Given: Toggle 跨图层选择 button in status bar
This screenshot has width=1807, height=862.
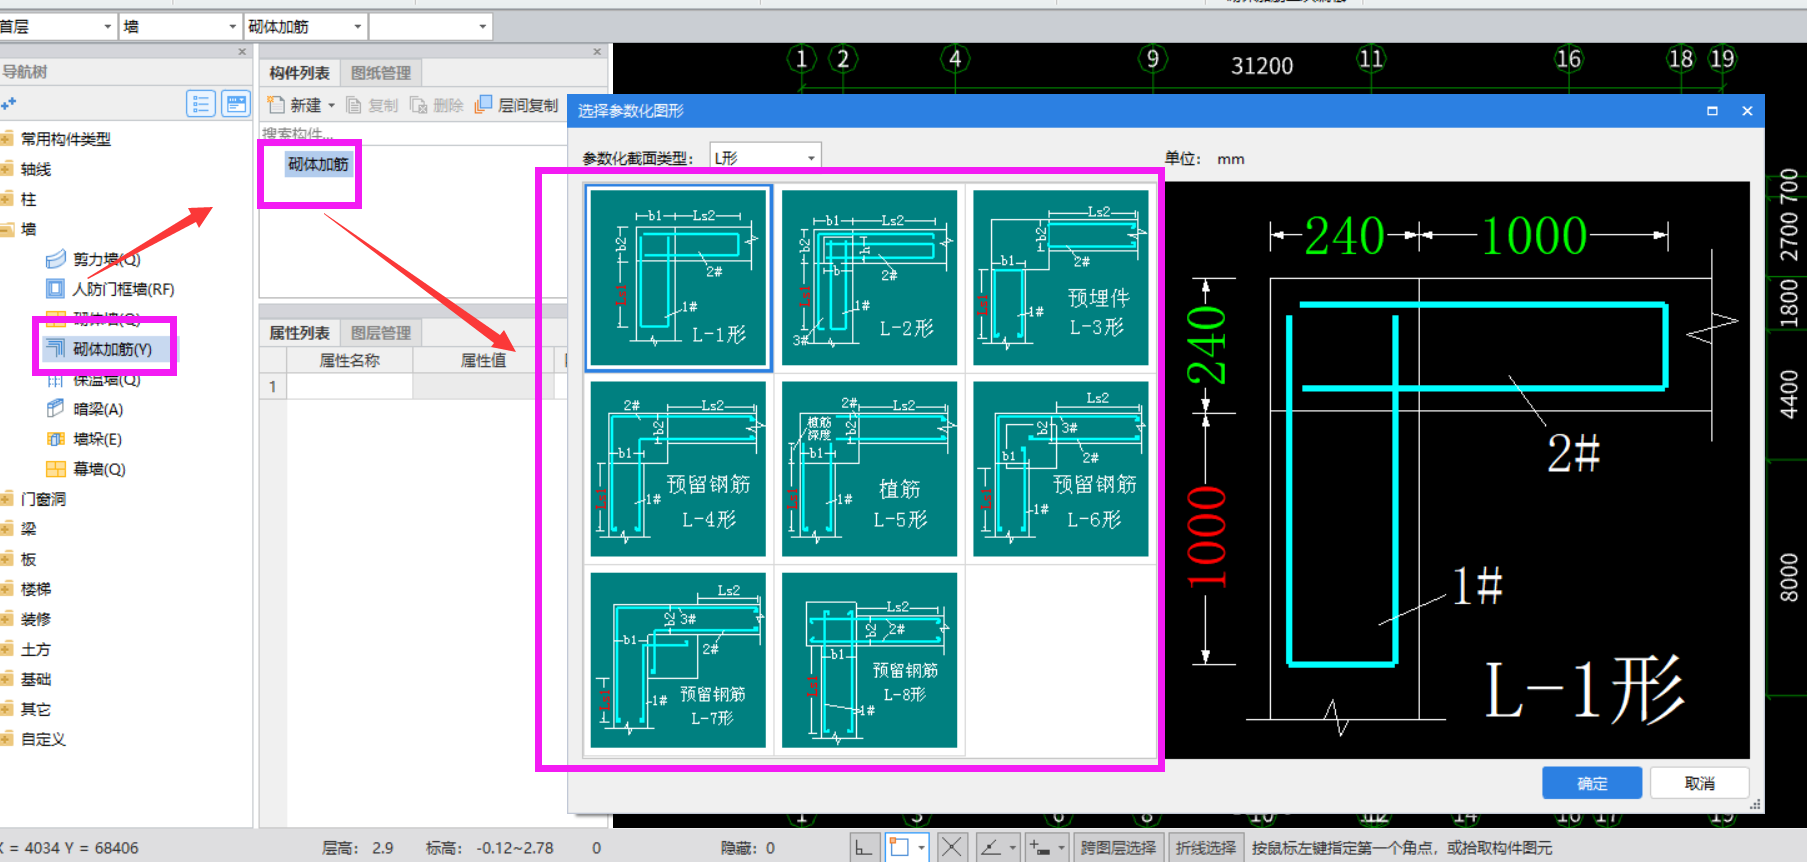Looking at the screenshot, I should click(1118, 848).
